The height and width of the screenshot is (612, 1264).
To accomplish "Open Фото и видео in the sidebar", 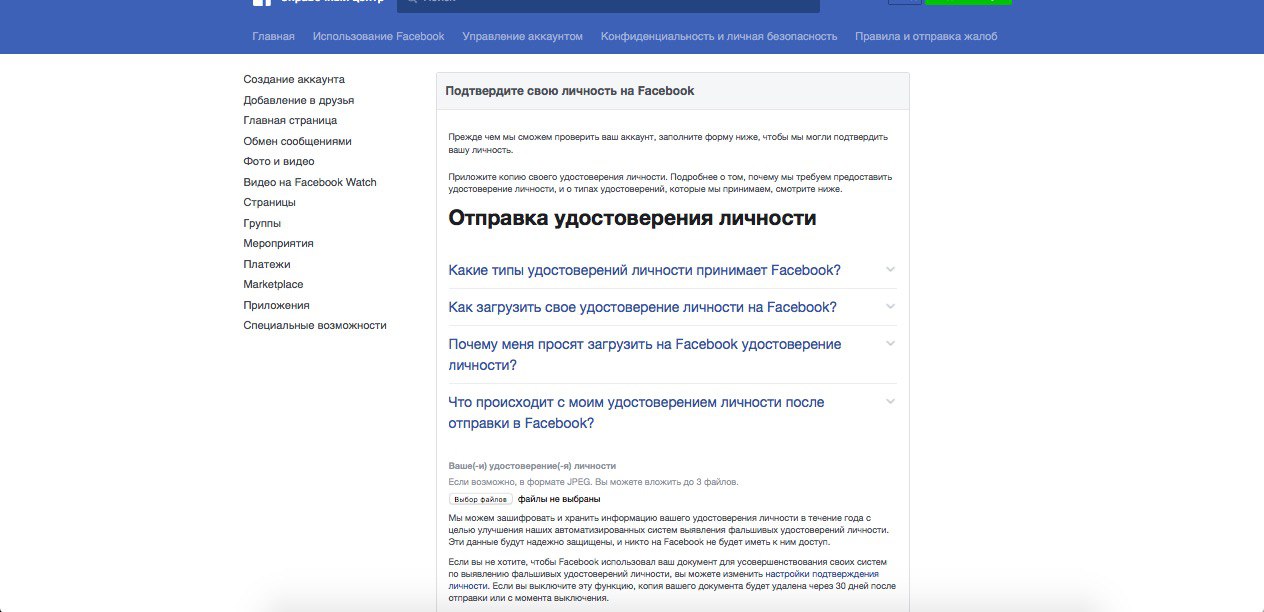I will [279, 161].
